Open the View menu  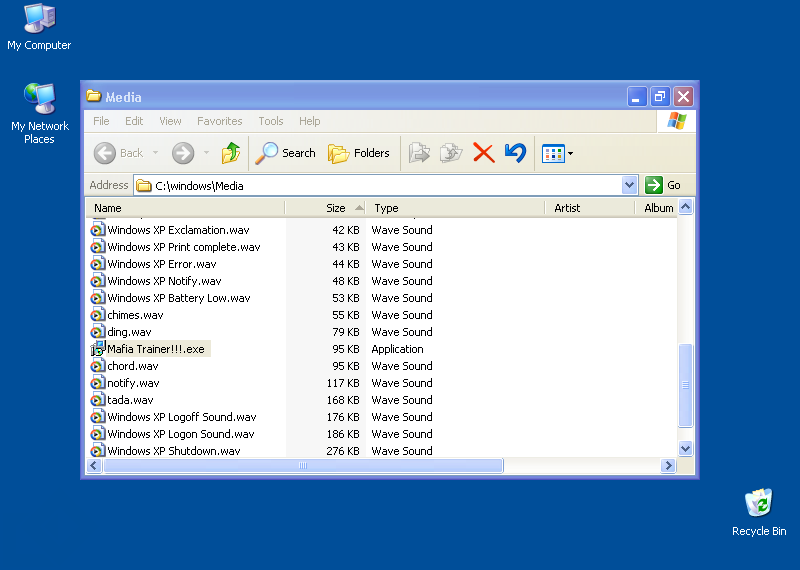tap(170, 121)
